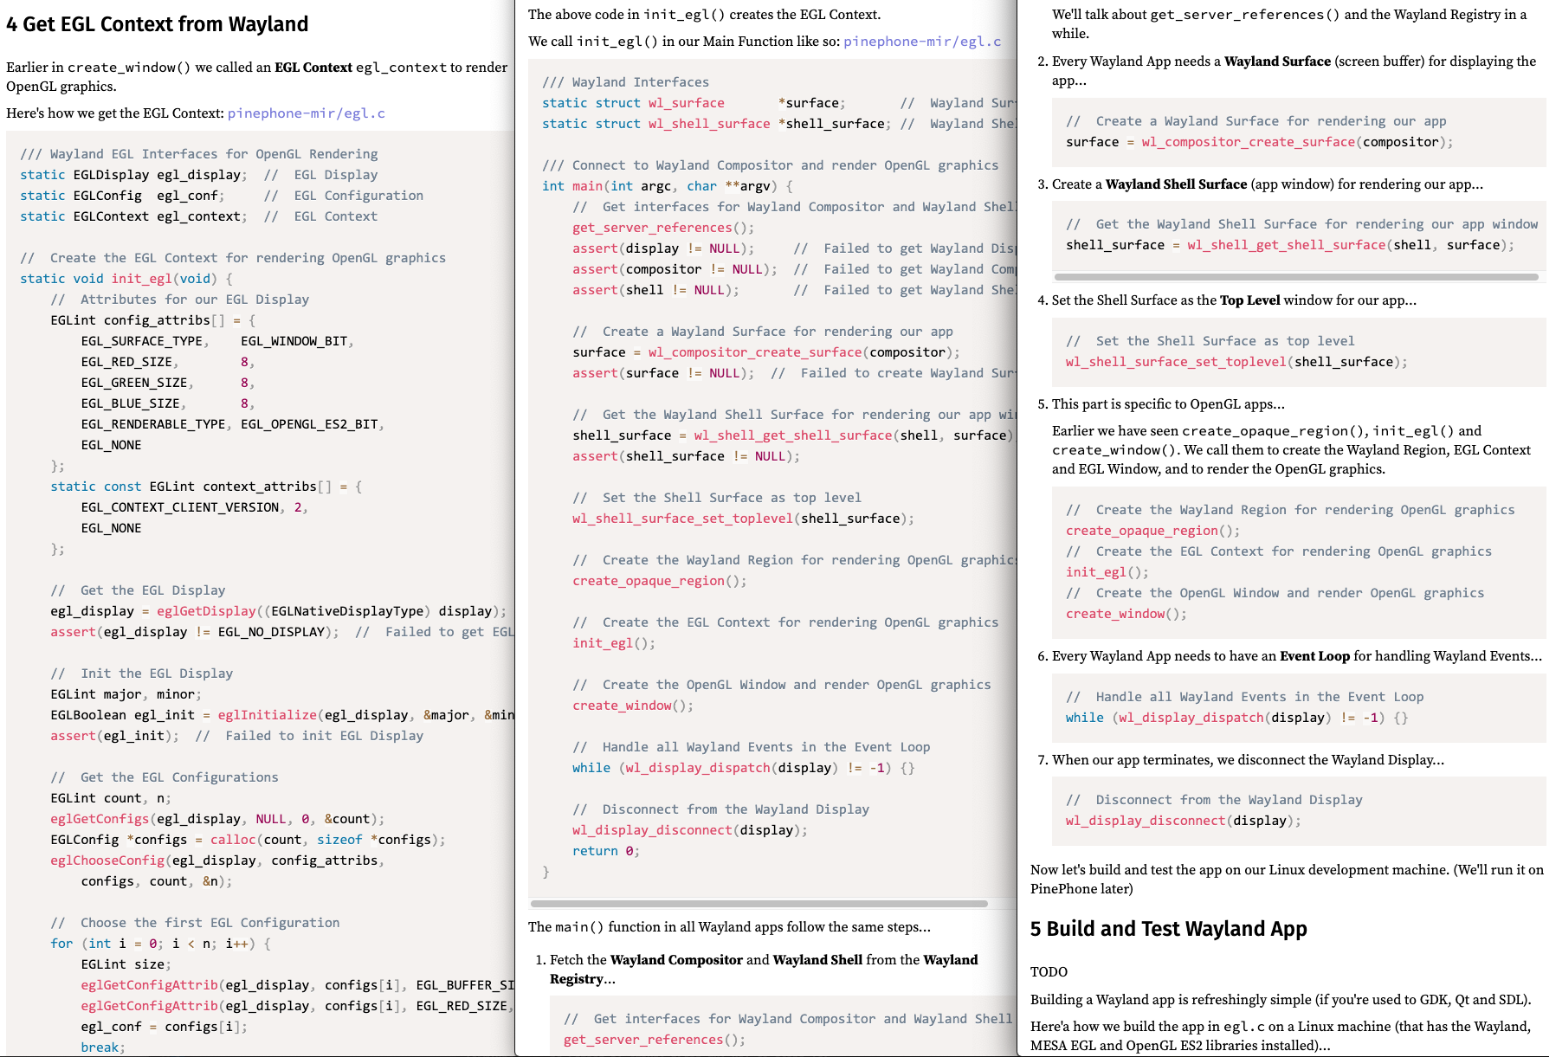This screenshot has height=1057, width=1549.
Task: Click "static void init_egl(void)" function declaration
Action: (125, 279)
